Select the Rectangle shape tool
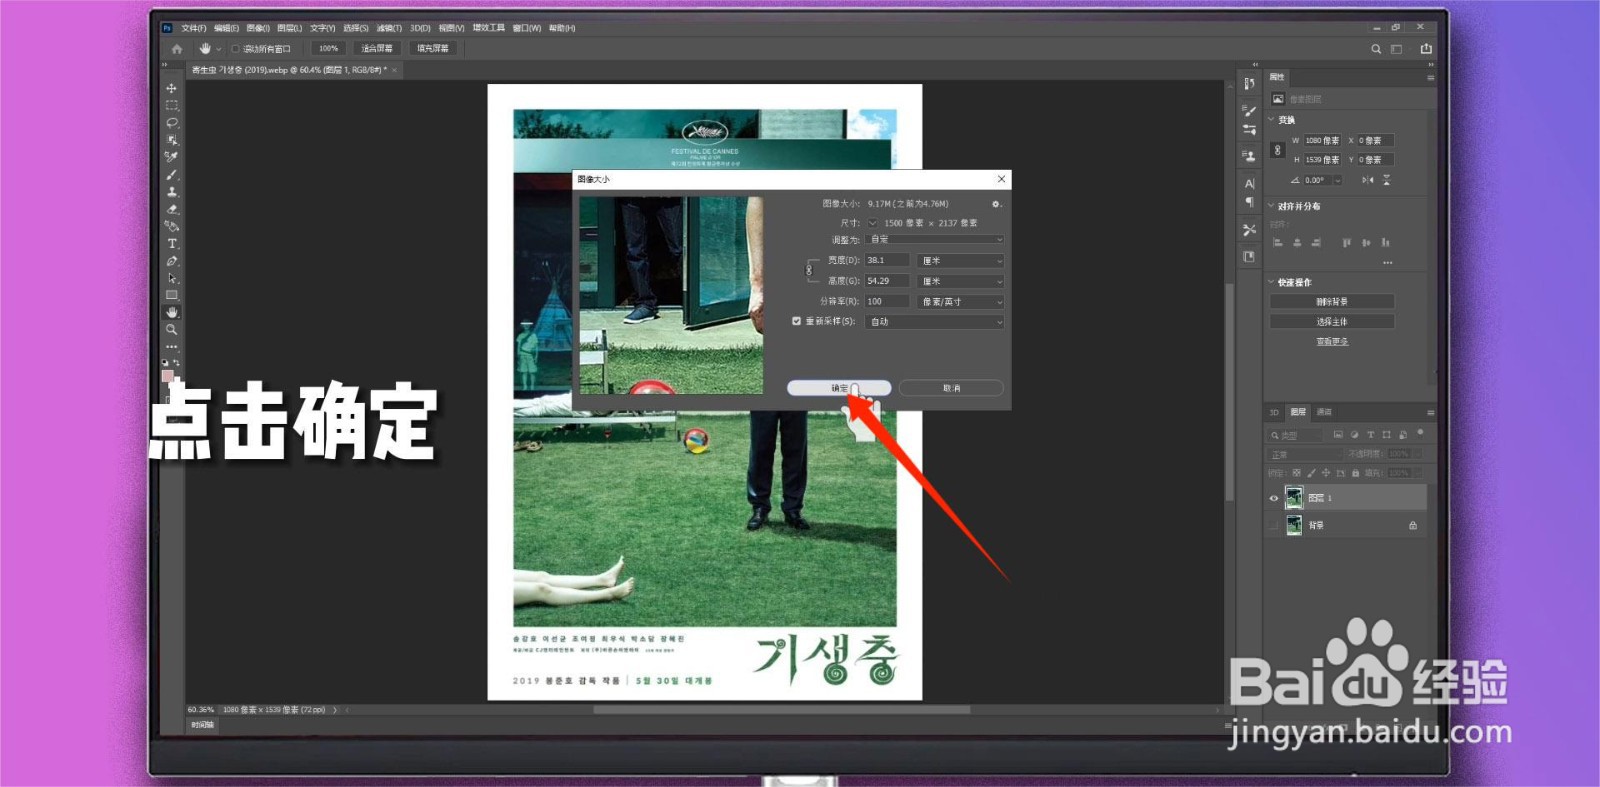 coord(171,295)
